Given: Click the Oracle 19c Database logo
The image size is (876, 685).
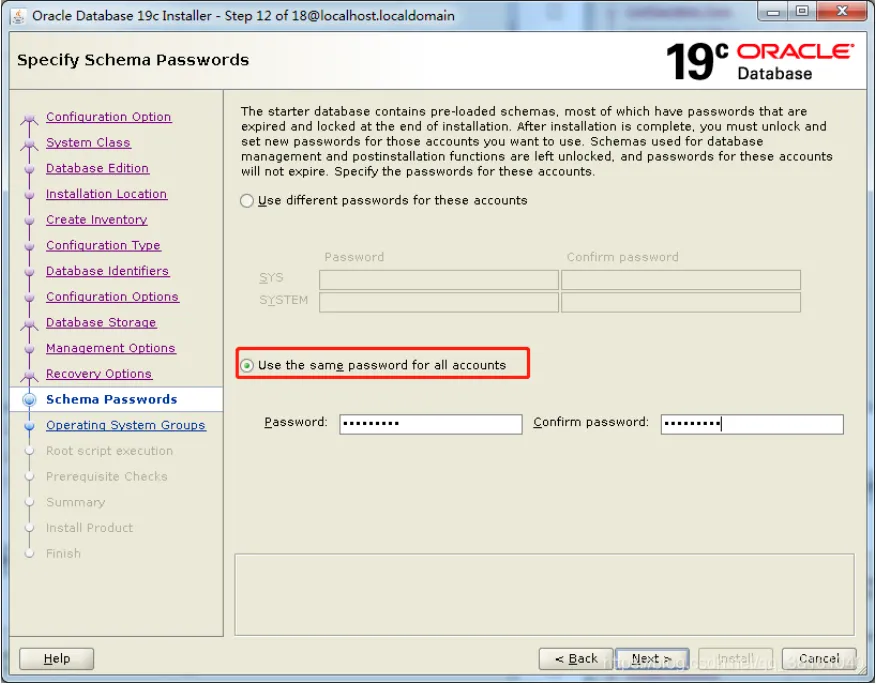Looking at the screenshot, I should (x=760, y=61).
